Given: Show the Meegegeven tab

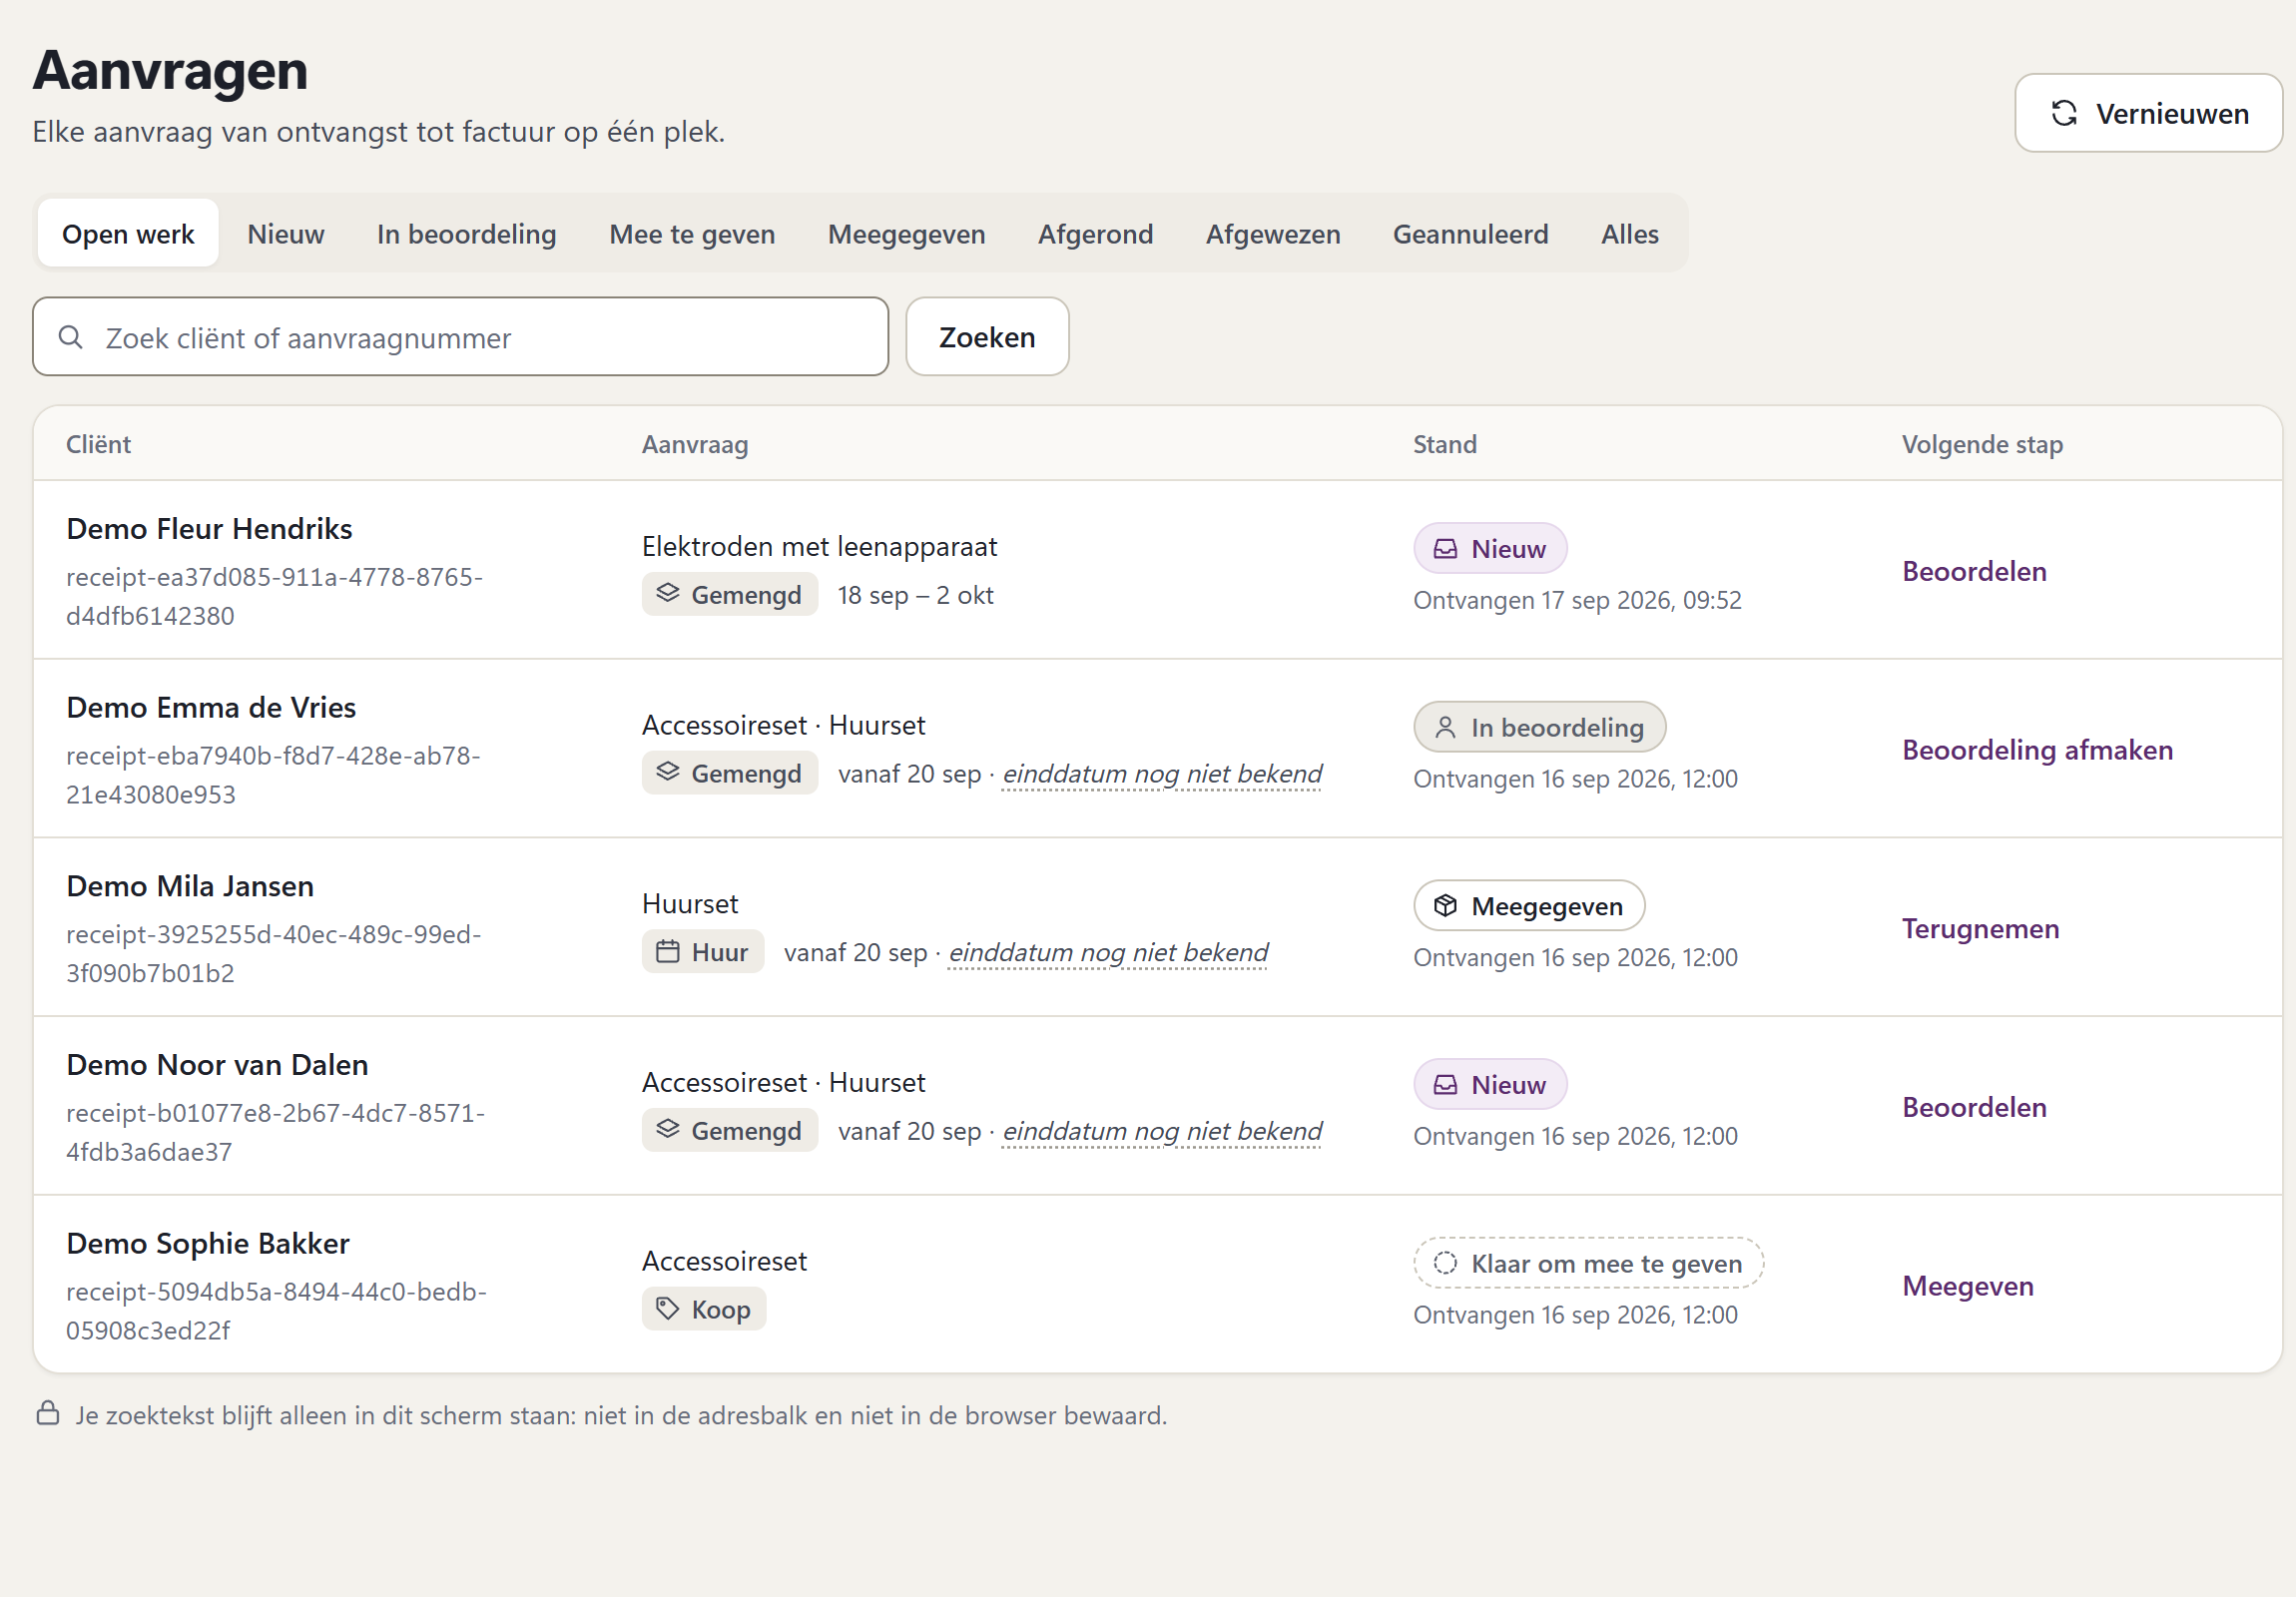Looking at the screenshot, I should [906, 233].
